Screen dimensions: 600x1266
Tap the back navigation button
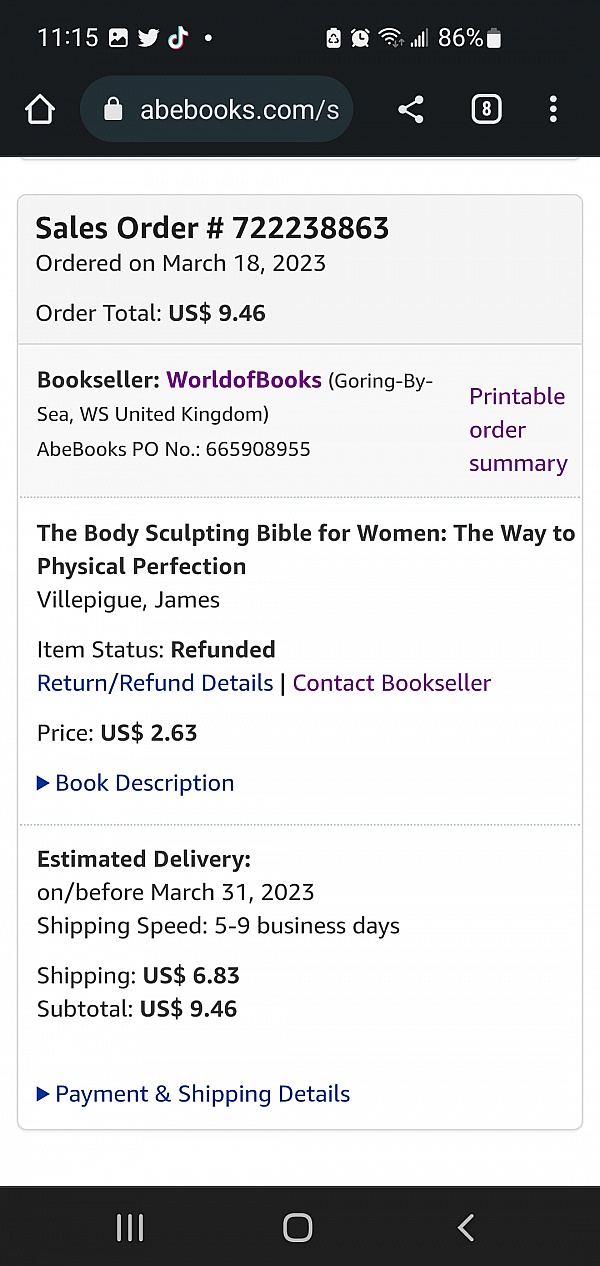tap(464, 1228)
